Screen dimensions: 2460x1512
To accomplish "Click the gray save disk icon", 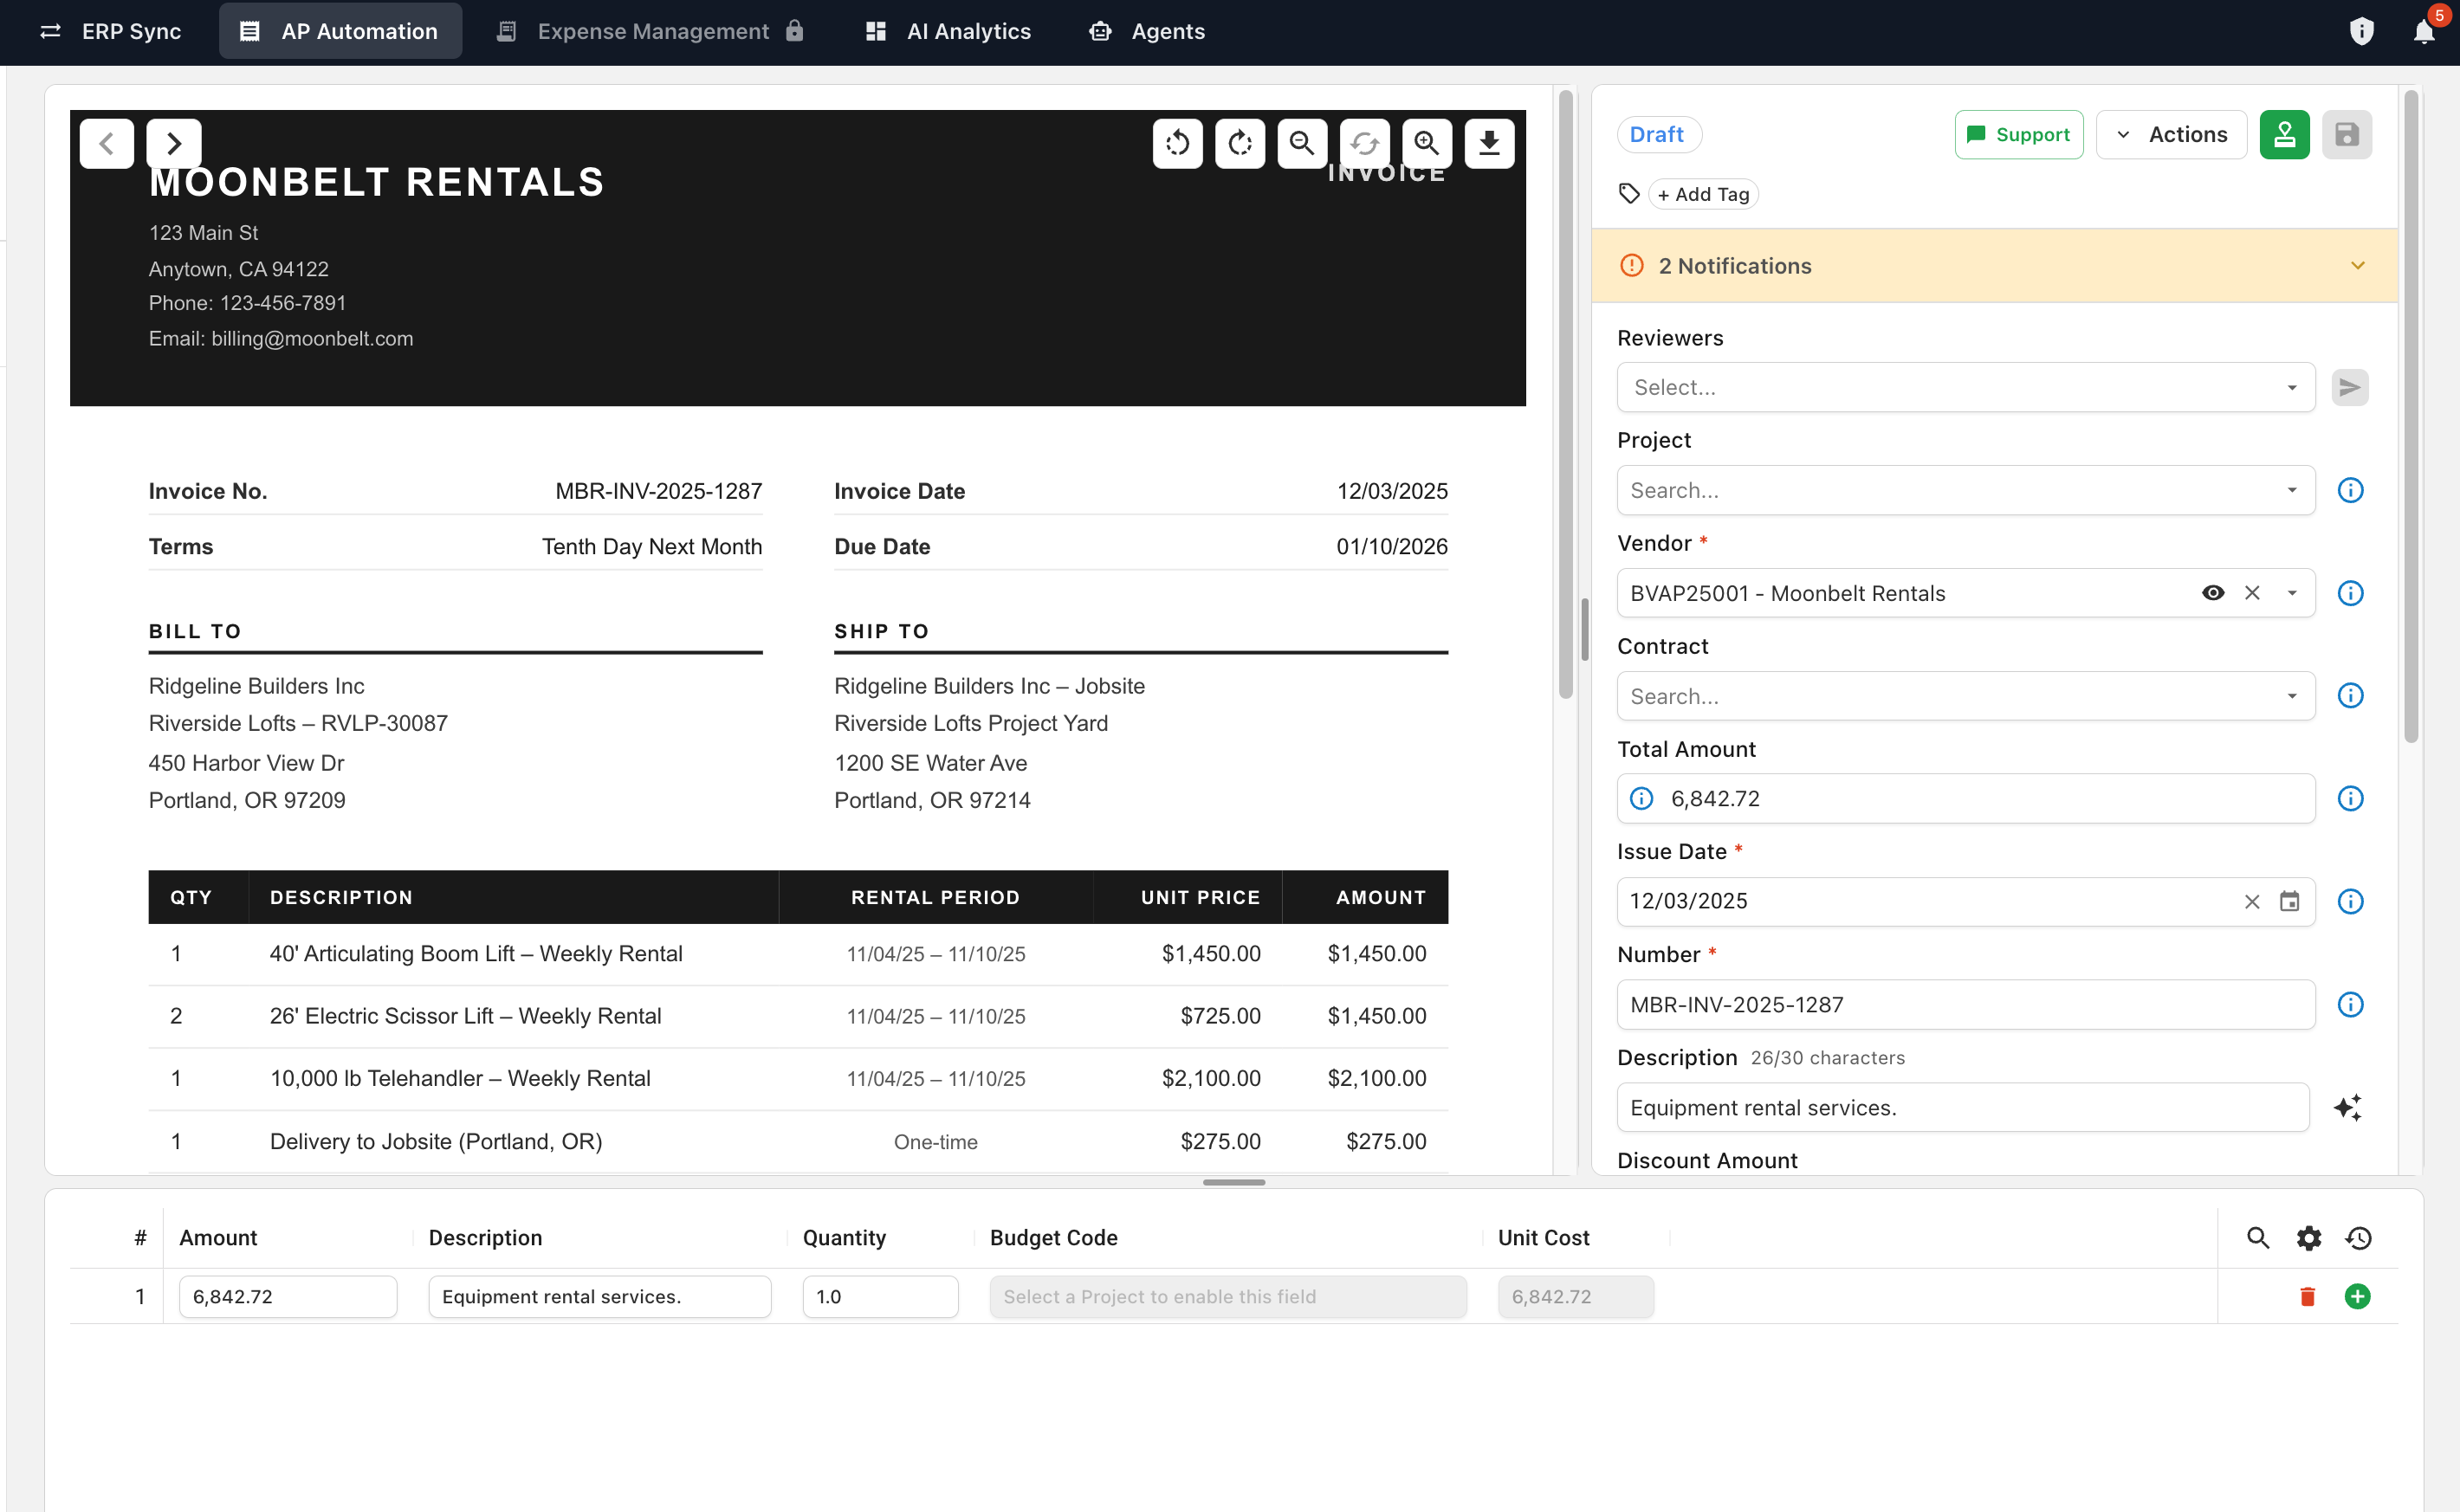I will pyautogui.click(x=2347, y=135).
